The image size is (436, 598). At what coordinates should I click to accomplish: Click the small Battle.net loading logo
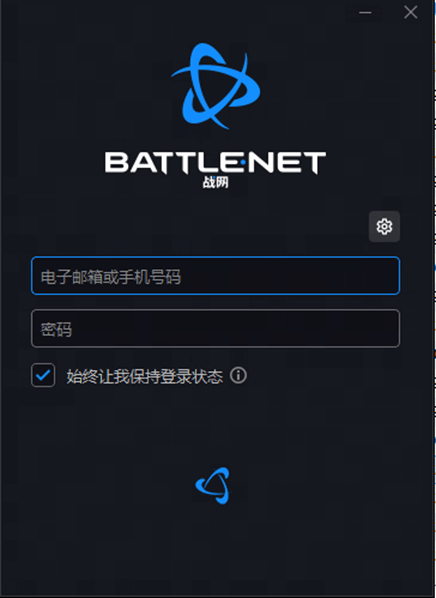(x=212, y=485)
